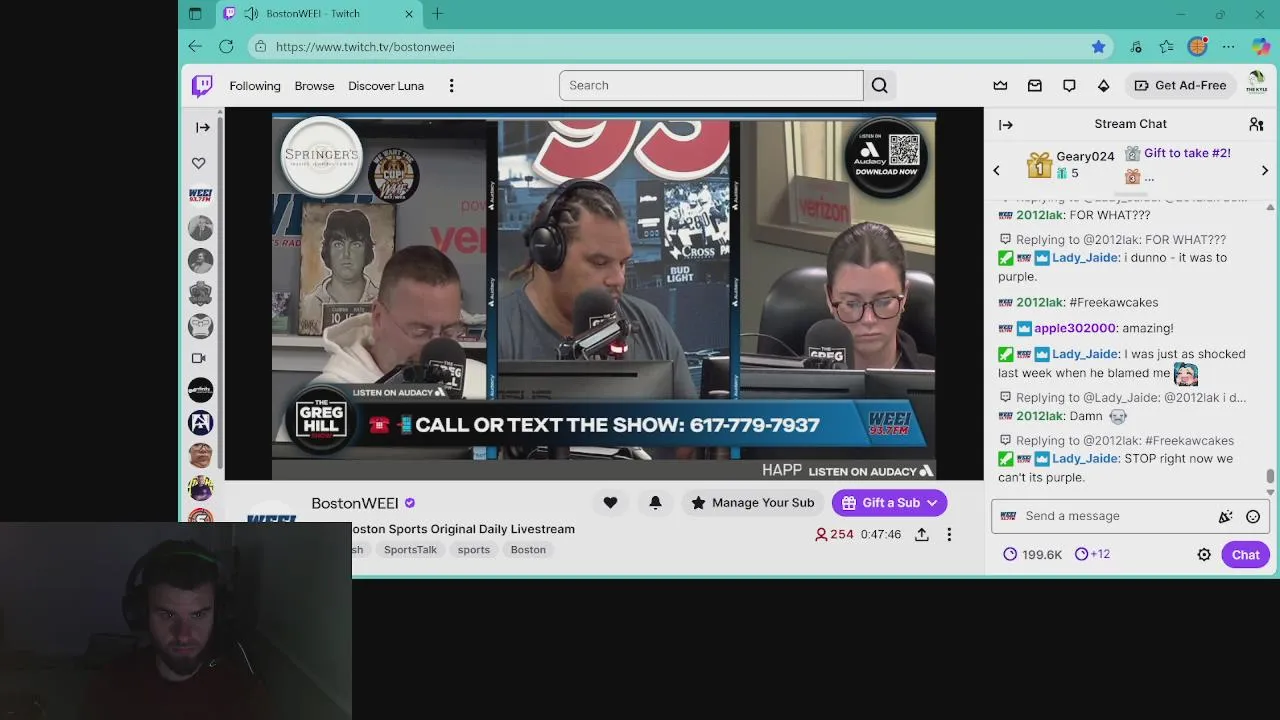Open the Copilot icon in browser toolbar
1280x720 pixels.
point(1259,47)
